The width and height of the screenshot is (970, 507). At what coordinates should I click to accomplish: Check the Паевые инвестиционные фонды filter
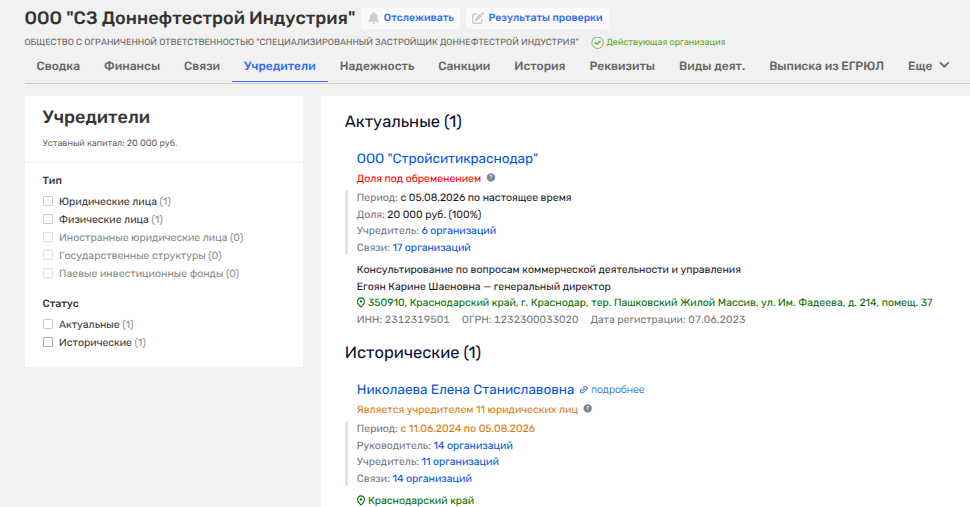point(48,273)
